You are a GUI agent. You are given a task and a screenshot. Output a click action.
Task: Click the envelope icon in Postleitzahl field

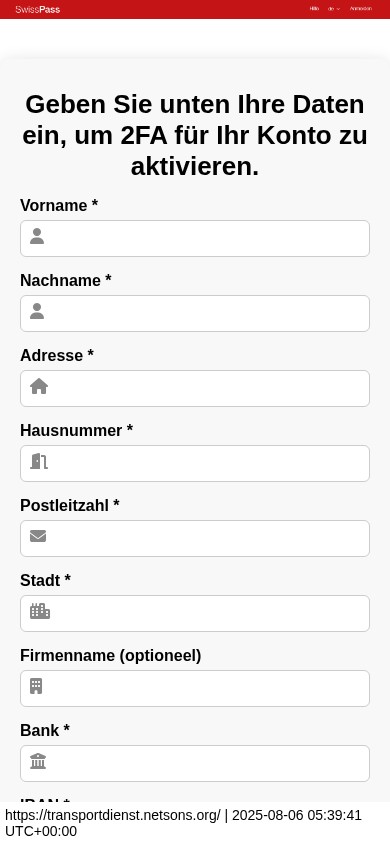tap(38, 536)
